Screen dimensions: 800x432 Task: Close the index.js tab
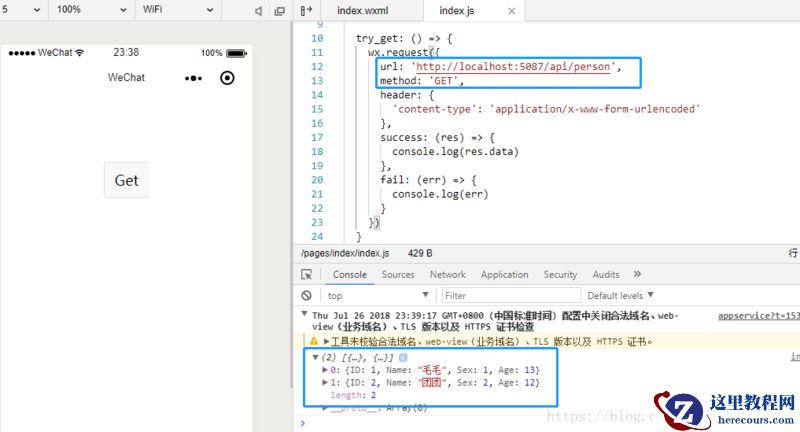point(512,11)
